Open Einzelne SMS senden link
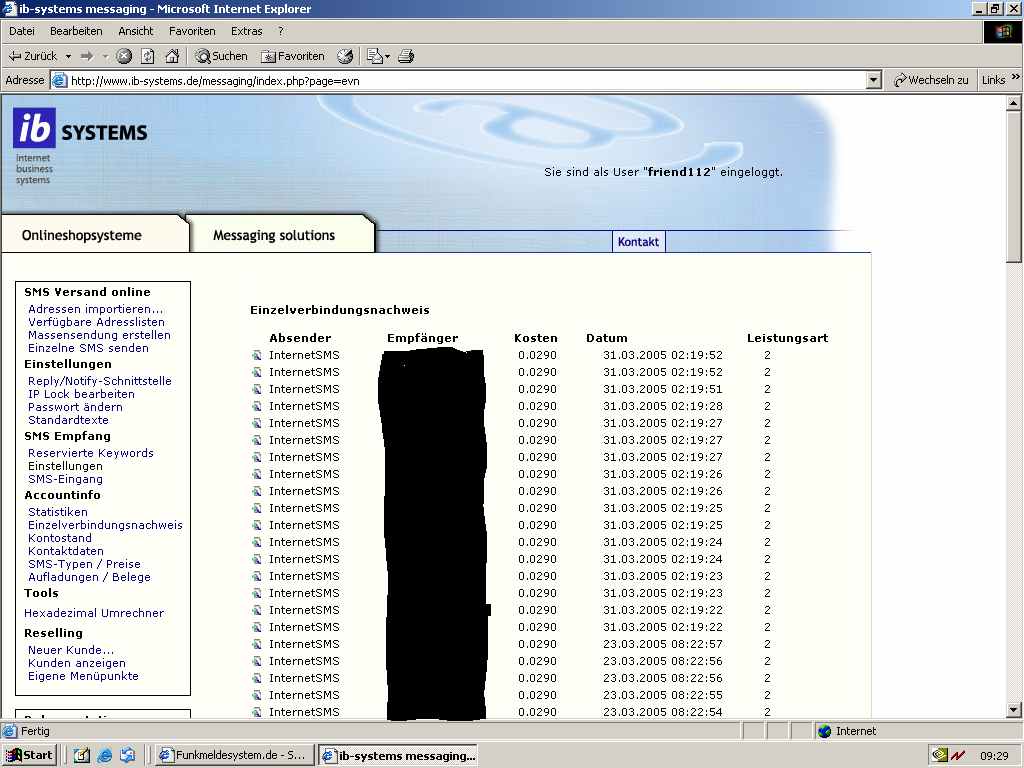1024x768 pixels. click(x=88, y=348)
